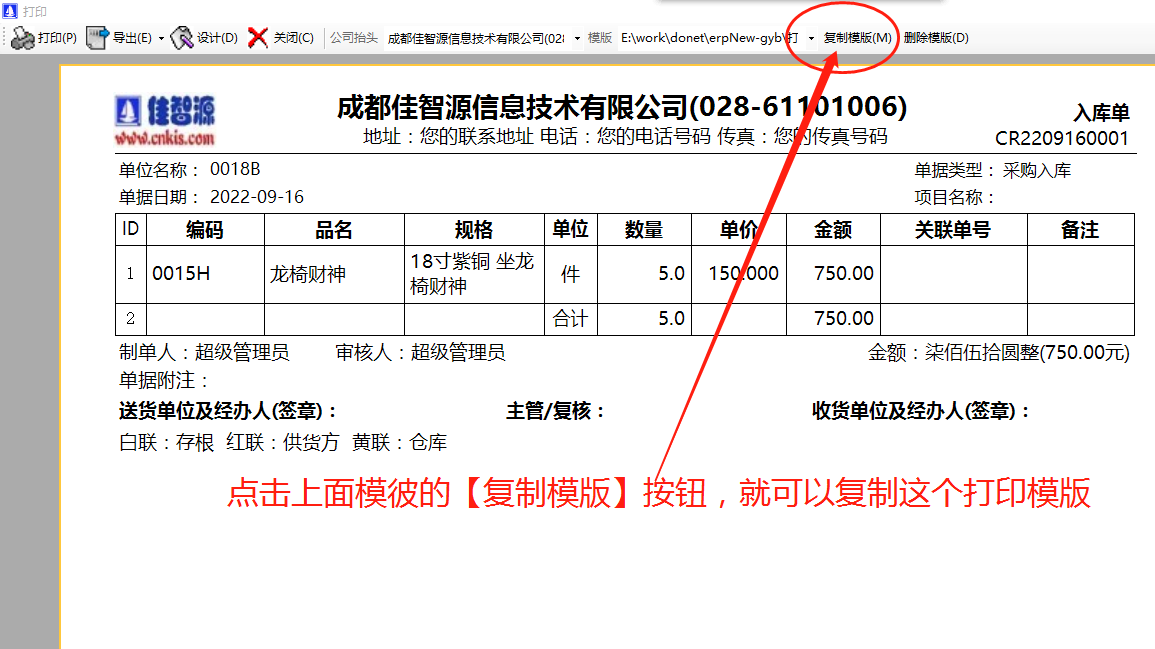Click the 设计(D) label button
The height and width of the screenshot is (649, 1155).
click(217, 38)
